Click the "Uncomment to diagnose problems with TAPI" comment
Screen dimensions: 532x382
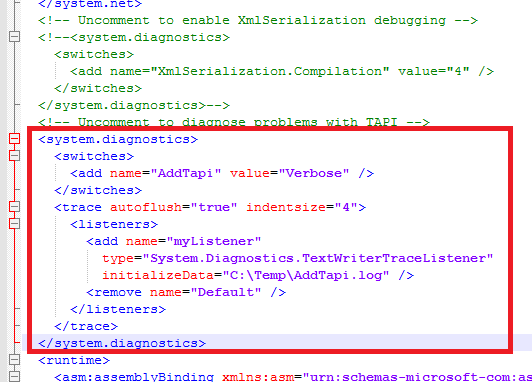click(234, 122)
